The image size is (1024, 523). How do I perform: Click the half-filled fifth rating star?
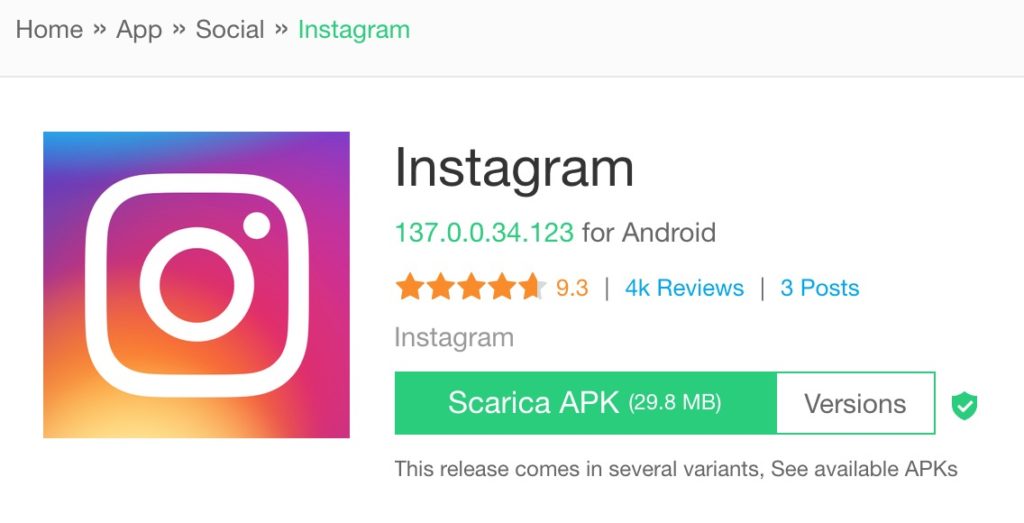click(532, 287)
